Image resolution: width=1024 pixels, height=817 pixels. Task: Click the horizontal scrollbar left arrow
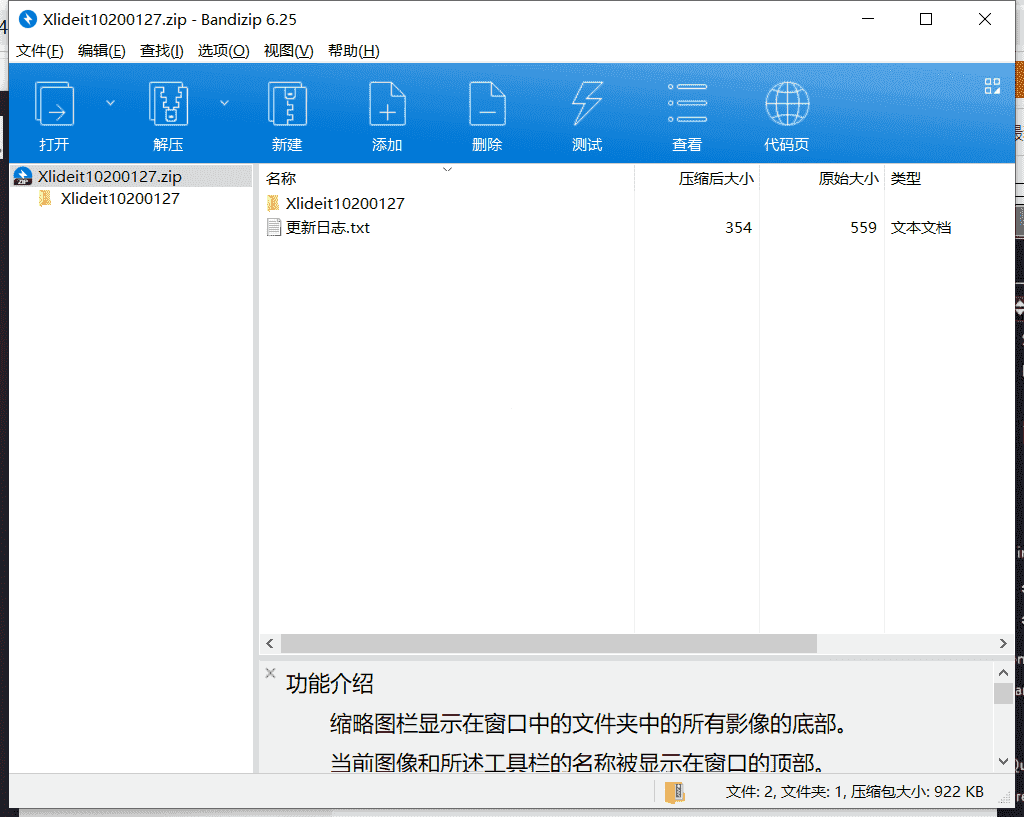270,643
